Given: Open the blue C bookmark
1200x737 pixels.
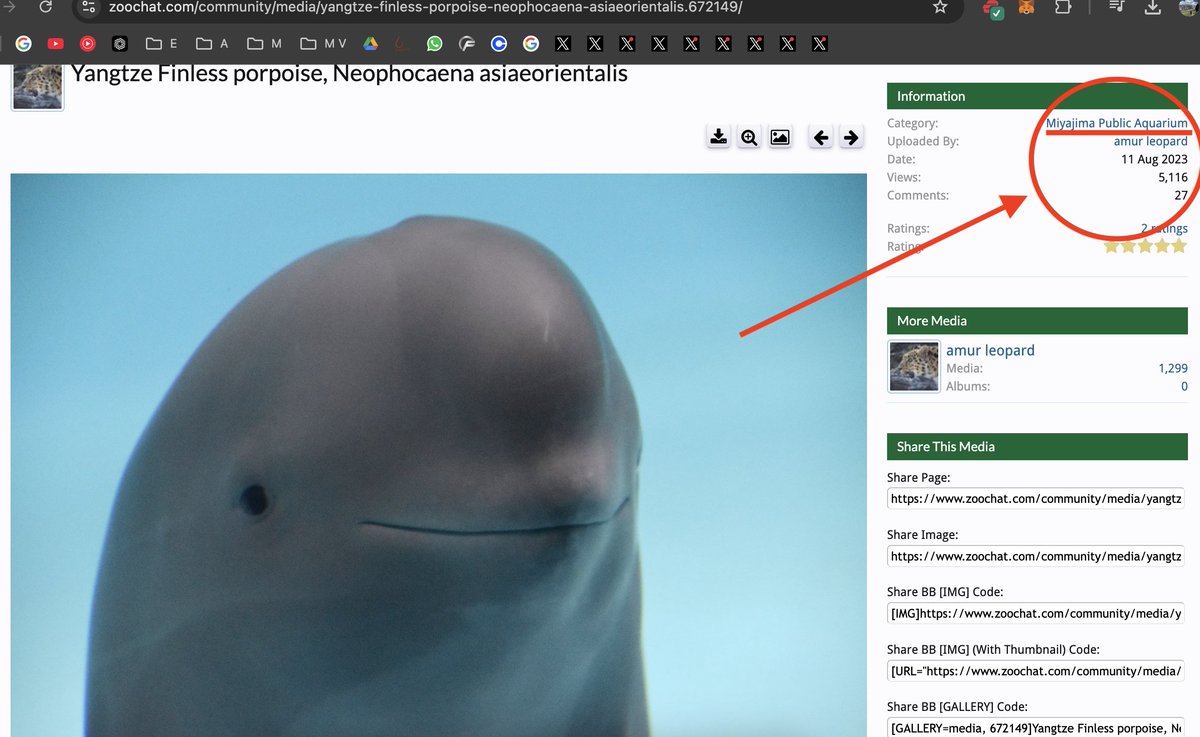Looking at the screenshot, I should [498, 44].
